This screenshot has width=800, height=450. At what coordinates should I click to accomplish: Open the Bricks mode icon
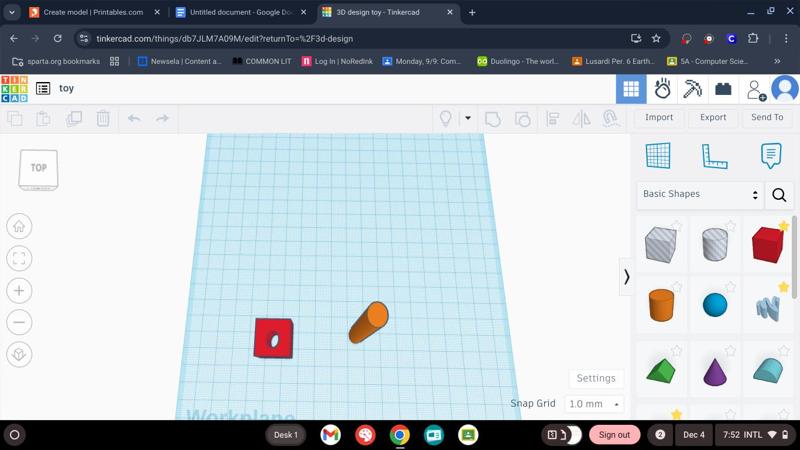pyautogui.click(x=723, y=89)
